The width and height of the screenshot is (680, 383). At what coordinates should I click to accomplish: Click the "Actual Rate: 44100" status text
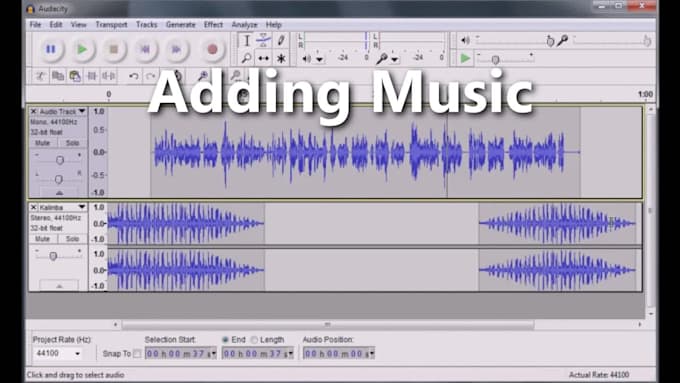[x=599, y=375]
